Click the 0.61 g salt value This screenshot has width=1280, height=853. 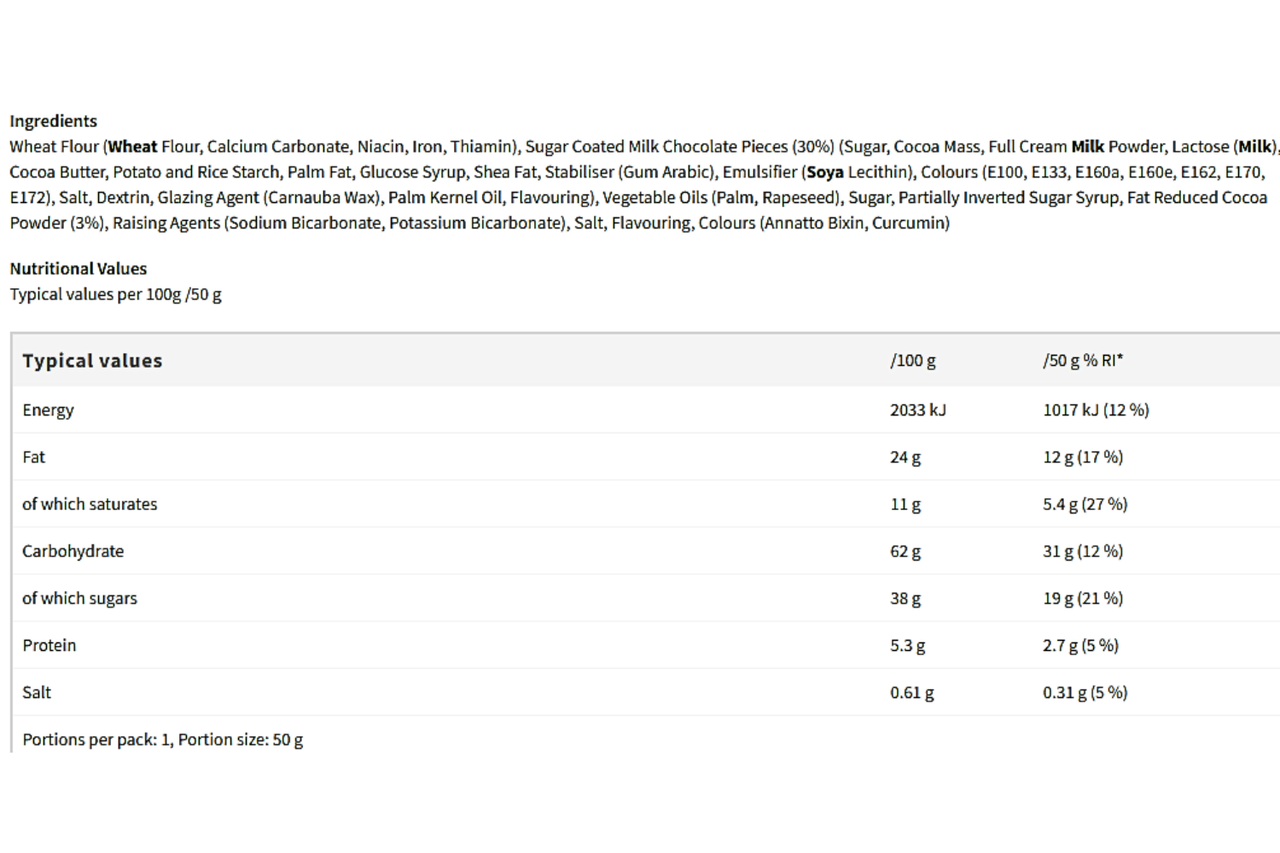click(x=912, y=692)
